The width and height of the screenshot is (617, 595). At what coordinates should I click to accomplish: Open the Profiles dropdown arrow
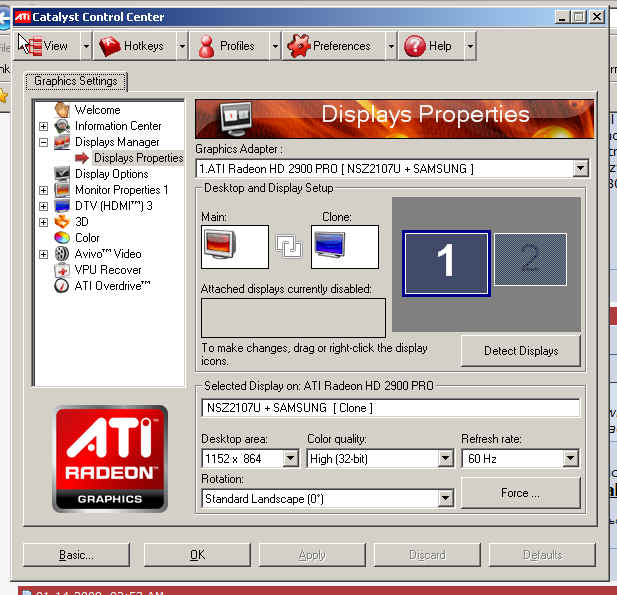[x=275, y=46]
